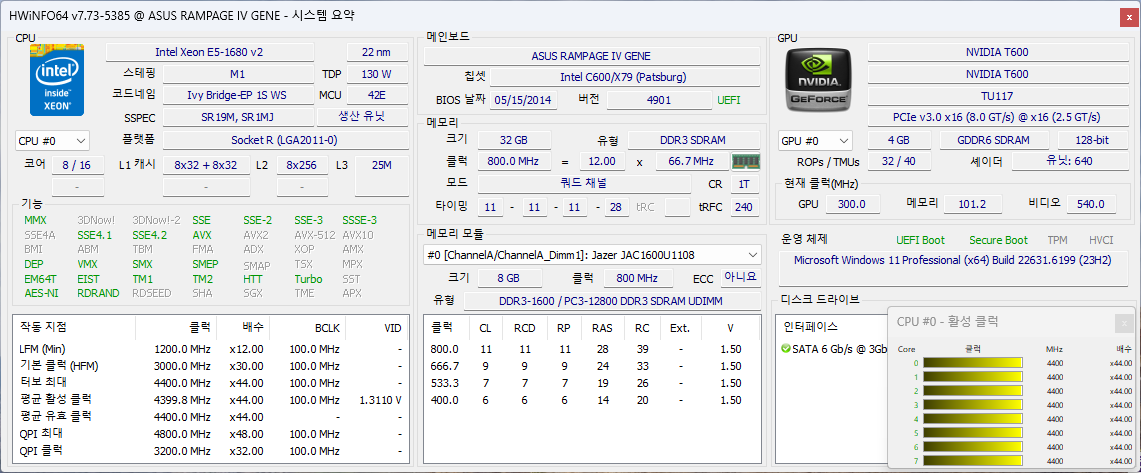Close the CPU #0 active clock panel
The width and height of the screenshot is (1141, 473).
click(1124, 322)
